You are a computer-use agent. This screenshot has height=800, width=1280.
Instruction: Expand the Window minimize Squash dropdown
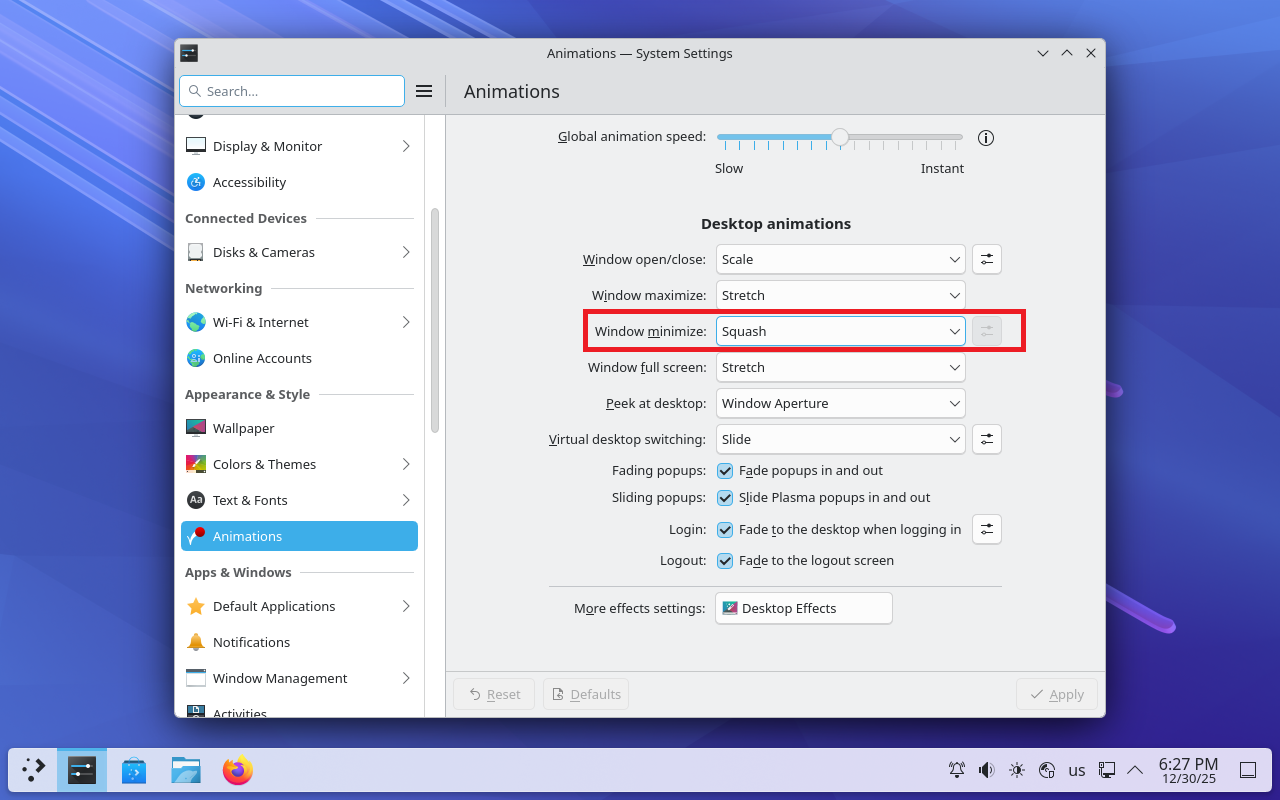840,331
